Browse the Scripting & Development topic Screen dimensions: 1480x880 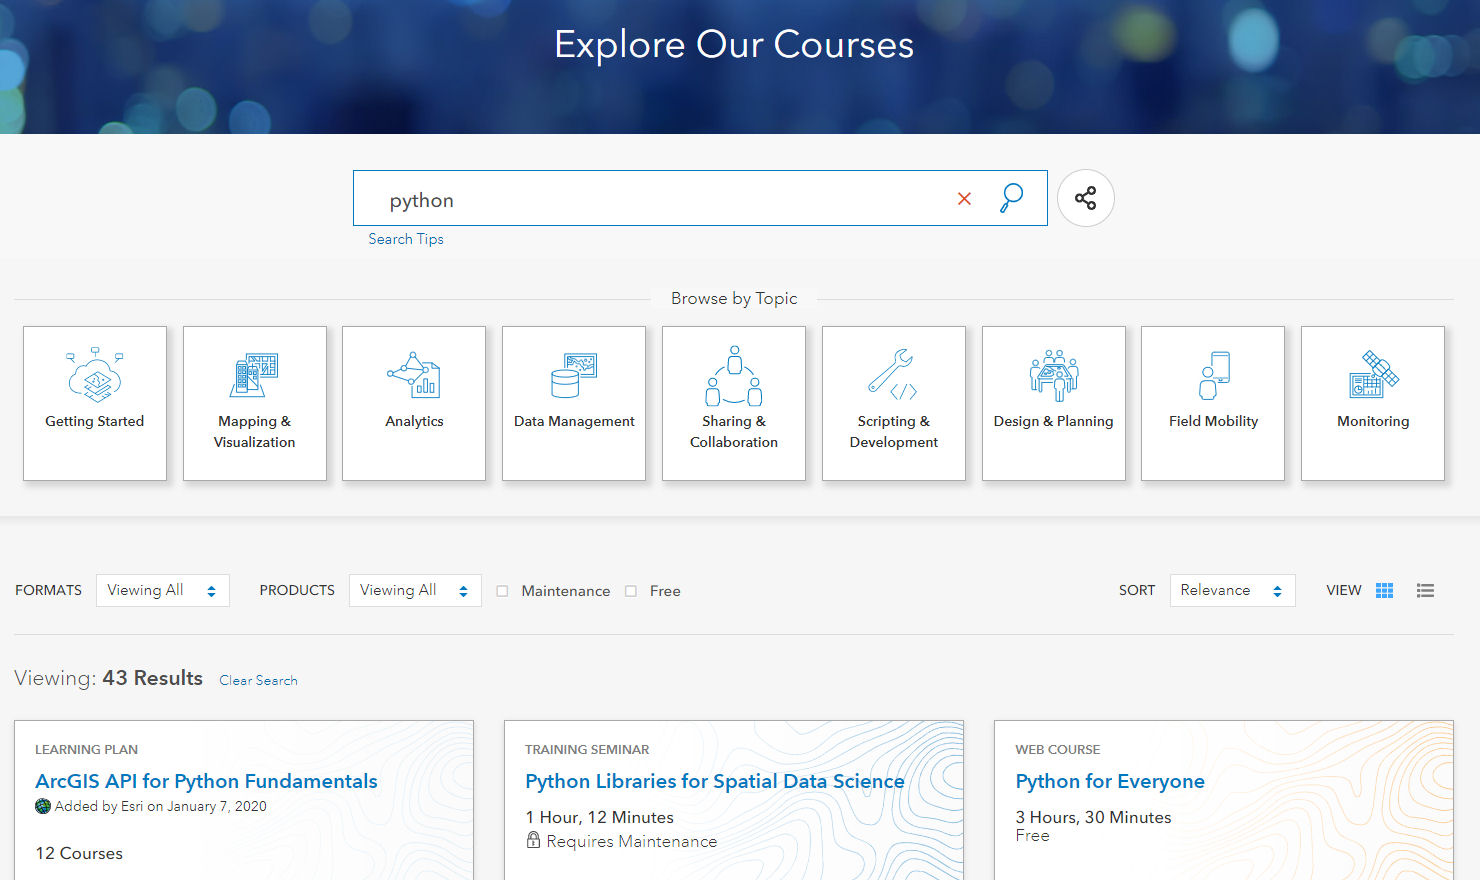click(x=893, y=403)
